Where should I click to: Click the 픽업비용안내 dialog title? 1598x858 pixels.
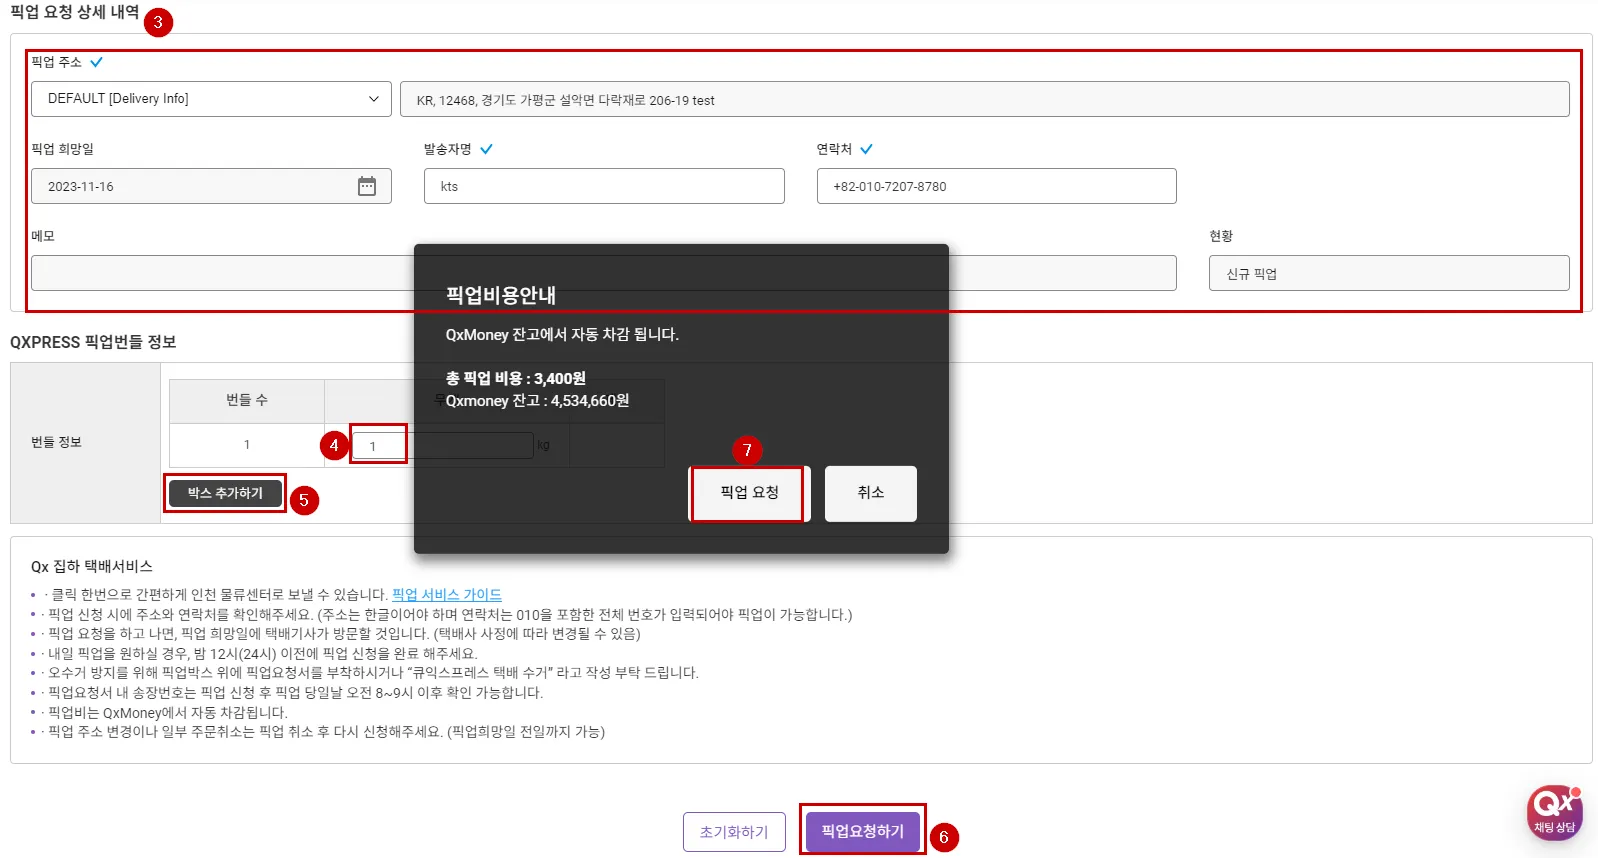[x=501, y=295]
